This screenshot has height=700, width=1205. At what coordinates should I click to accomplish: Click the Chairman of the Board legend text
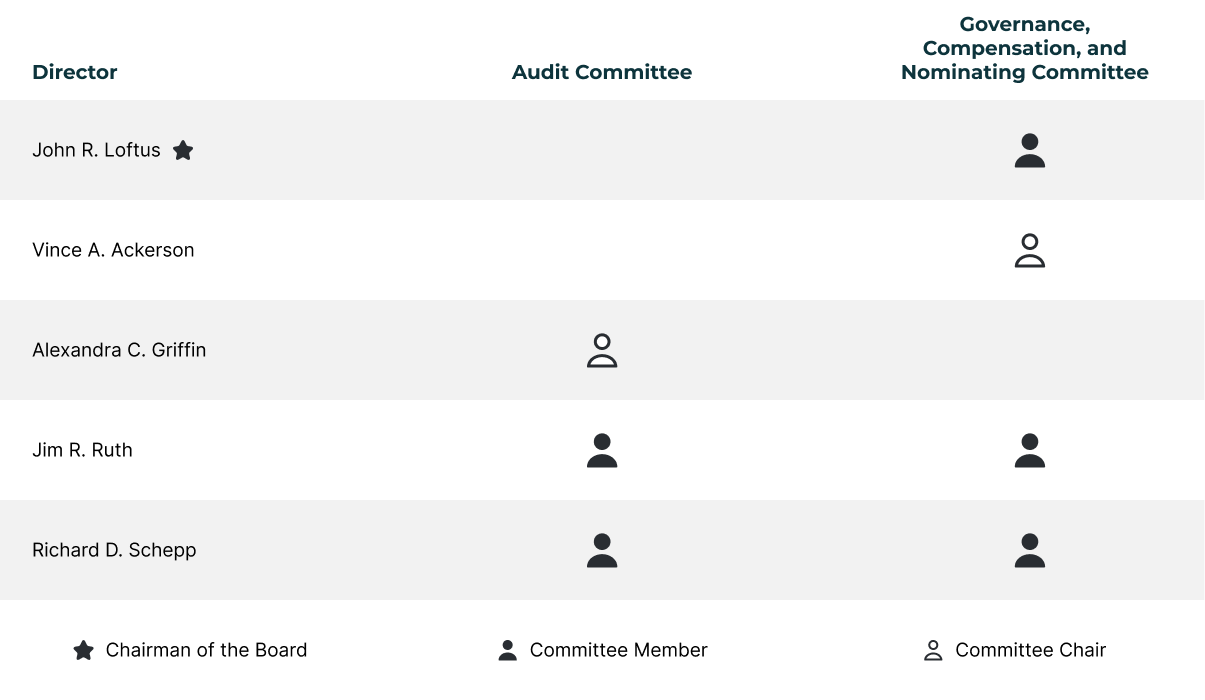point(206,650)
